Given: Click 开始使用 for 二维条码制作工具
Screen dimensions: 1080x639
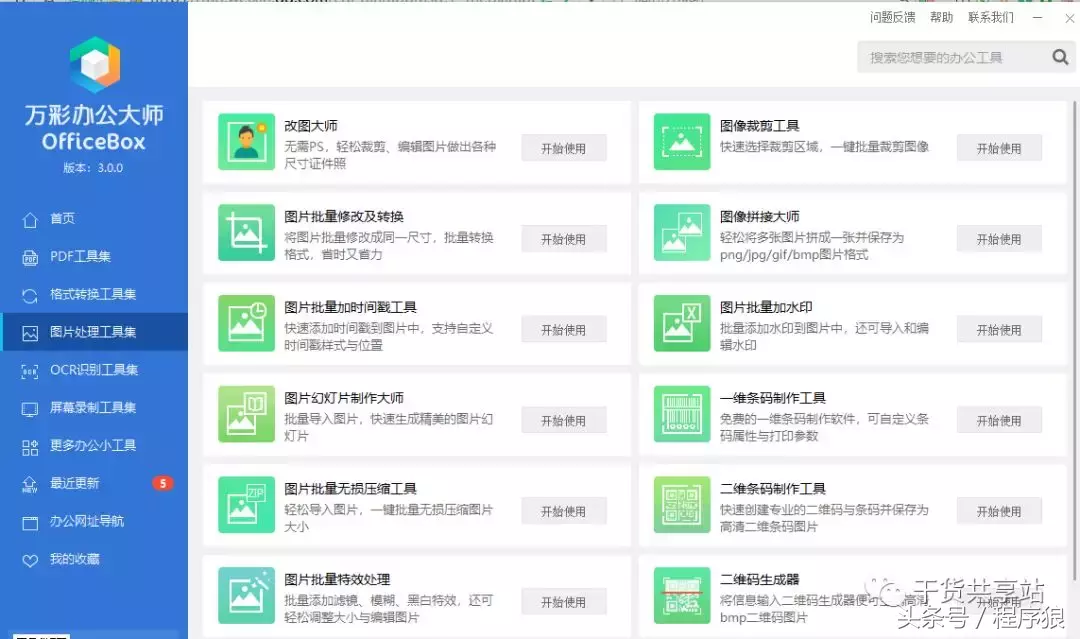Looking at the screenshot, I should [999, 512].
